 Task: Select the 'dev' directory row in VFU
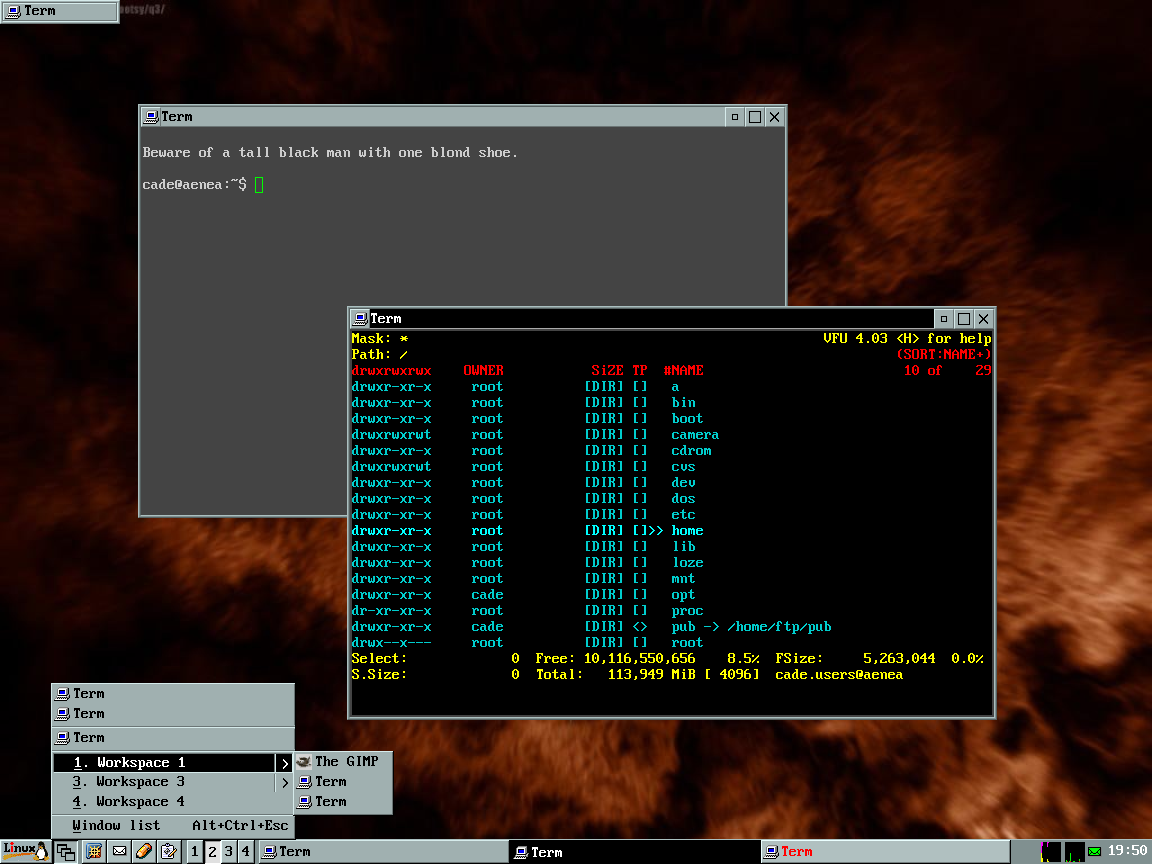click(x=672, y=483)
